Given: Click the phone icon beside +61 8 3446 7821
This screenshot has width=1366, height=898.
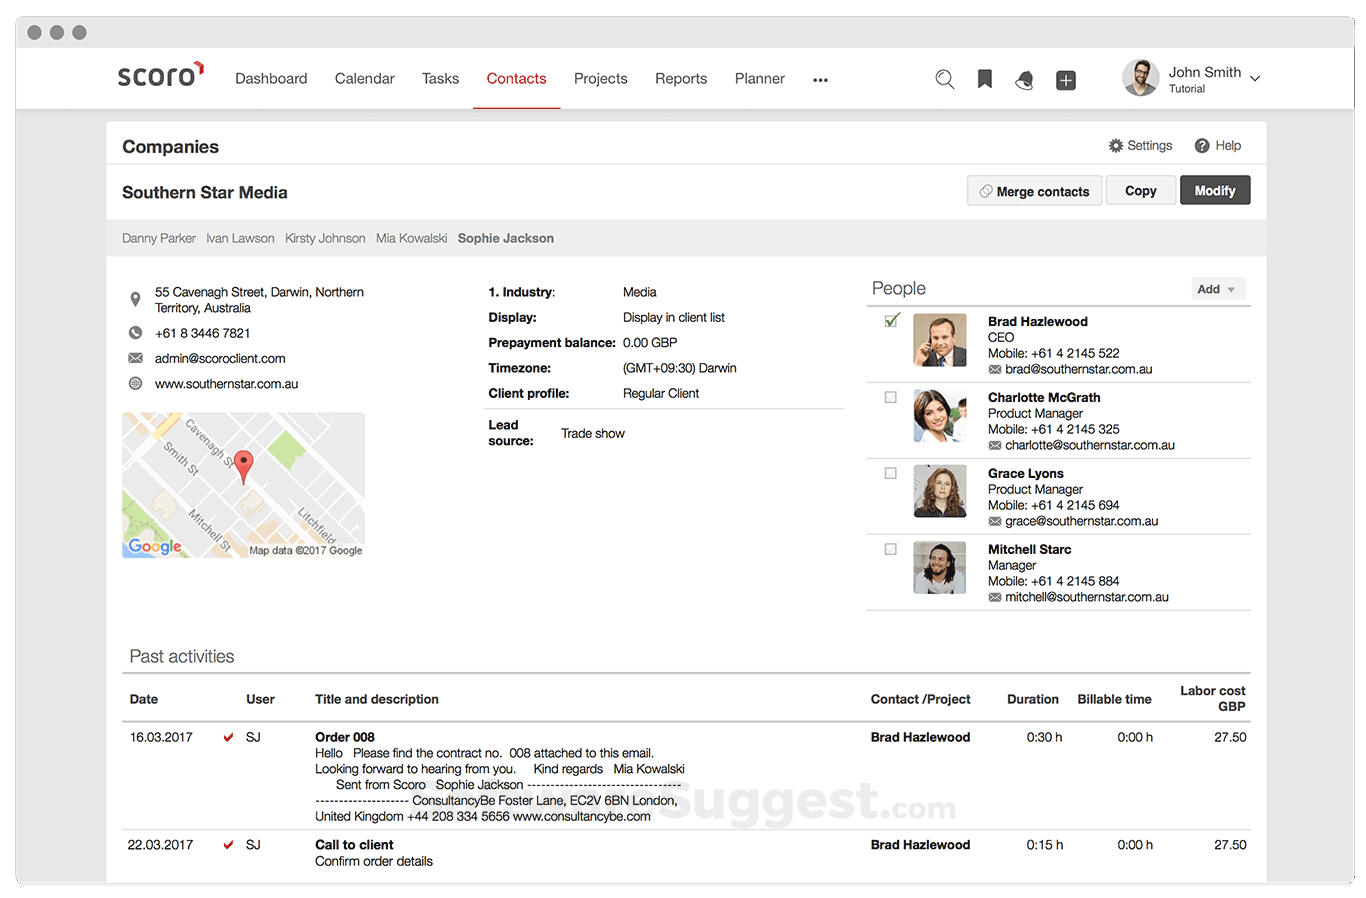Looking at the screenshot, I should [135, 333].
